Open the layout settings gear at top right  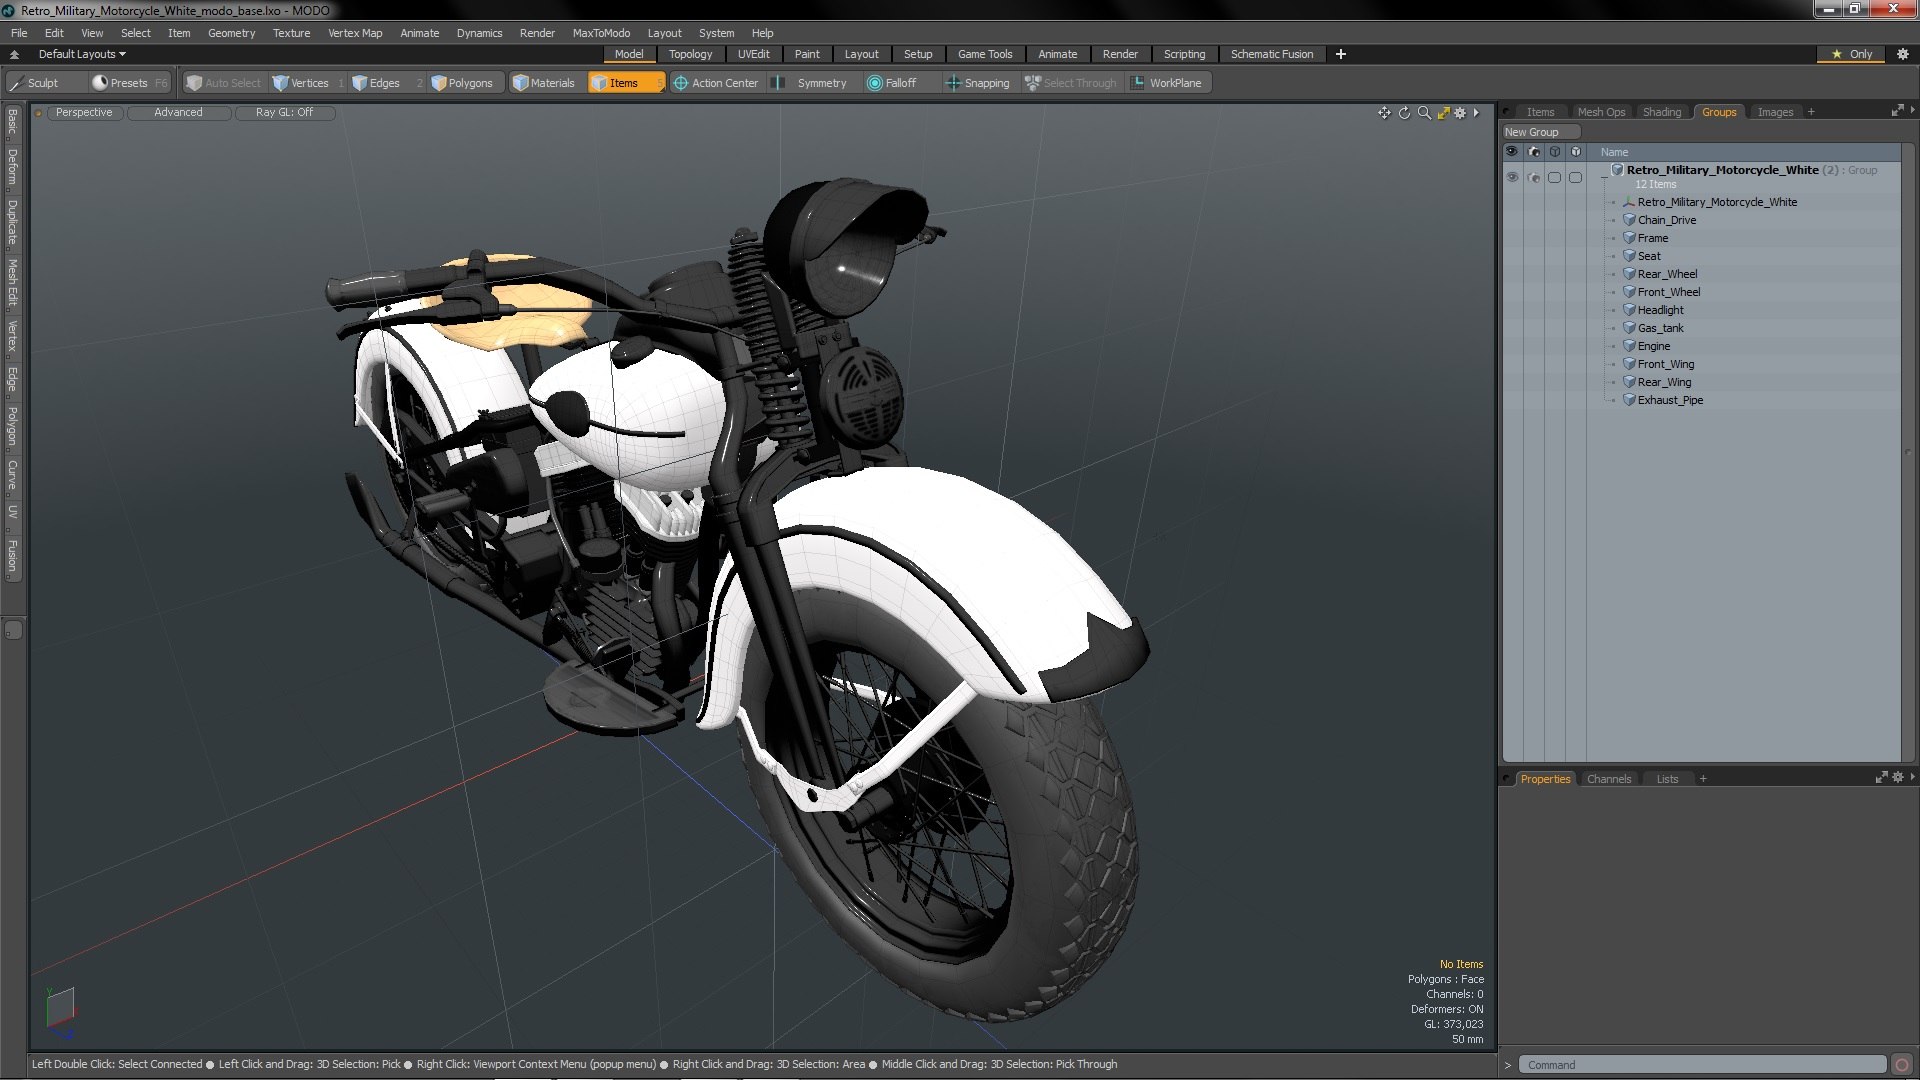pyautogui.click(x=1903, y=54)
